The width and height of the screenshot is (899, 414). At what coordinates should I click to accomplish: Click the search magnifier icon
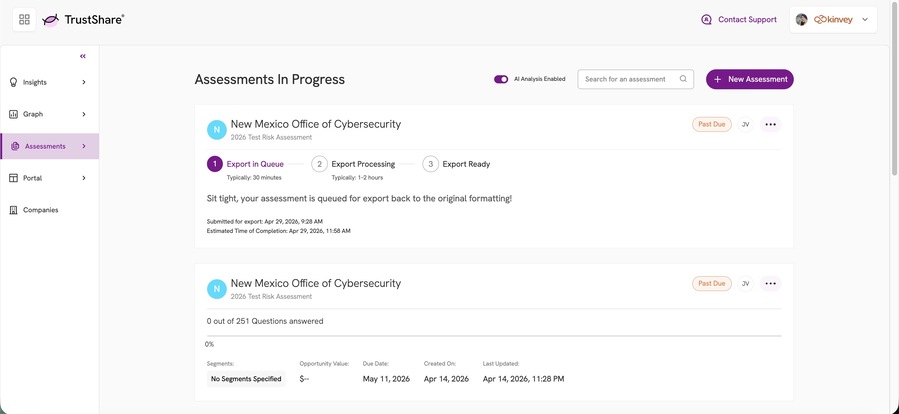[683, 79]
